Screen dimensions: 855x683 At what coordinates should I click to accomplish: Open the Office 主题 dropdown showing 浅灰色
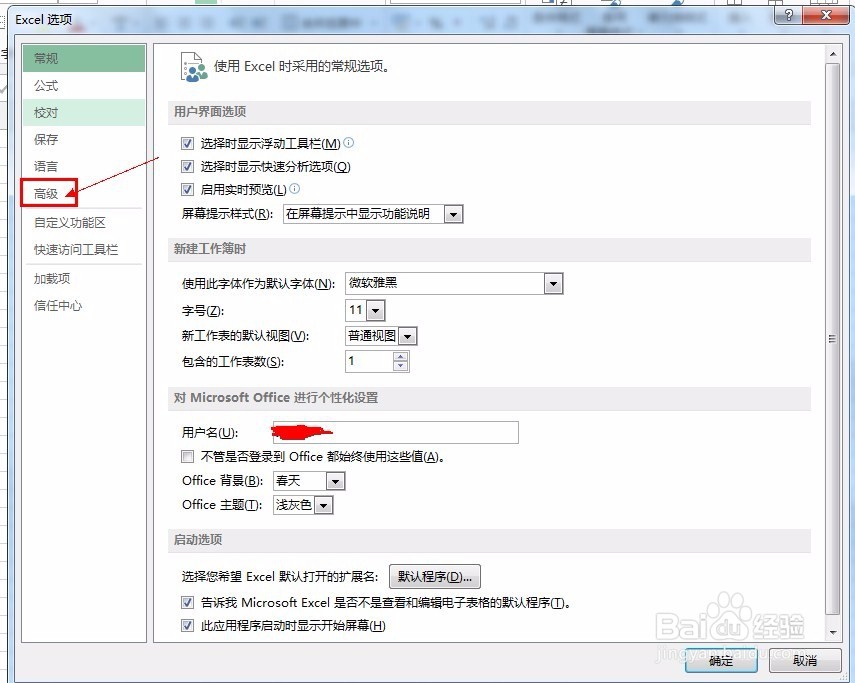point(324,505)
